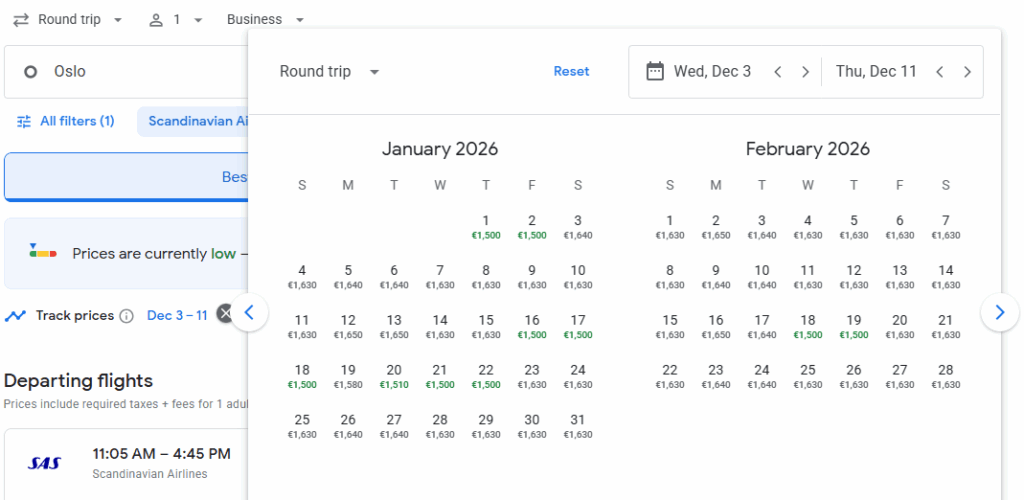Step return date back one day
1024x500 pixels.
[939, 72]
